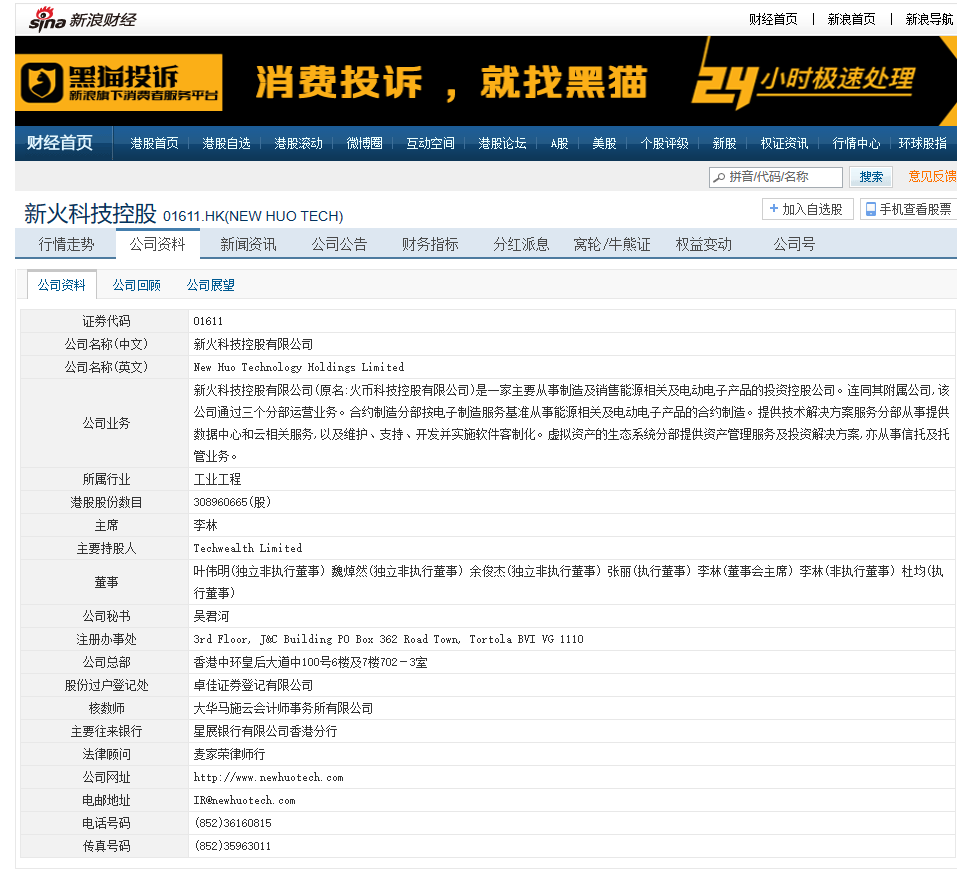Click the 新火科技控股 stock title

90,214
